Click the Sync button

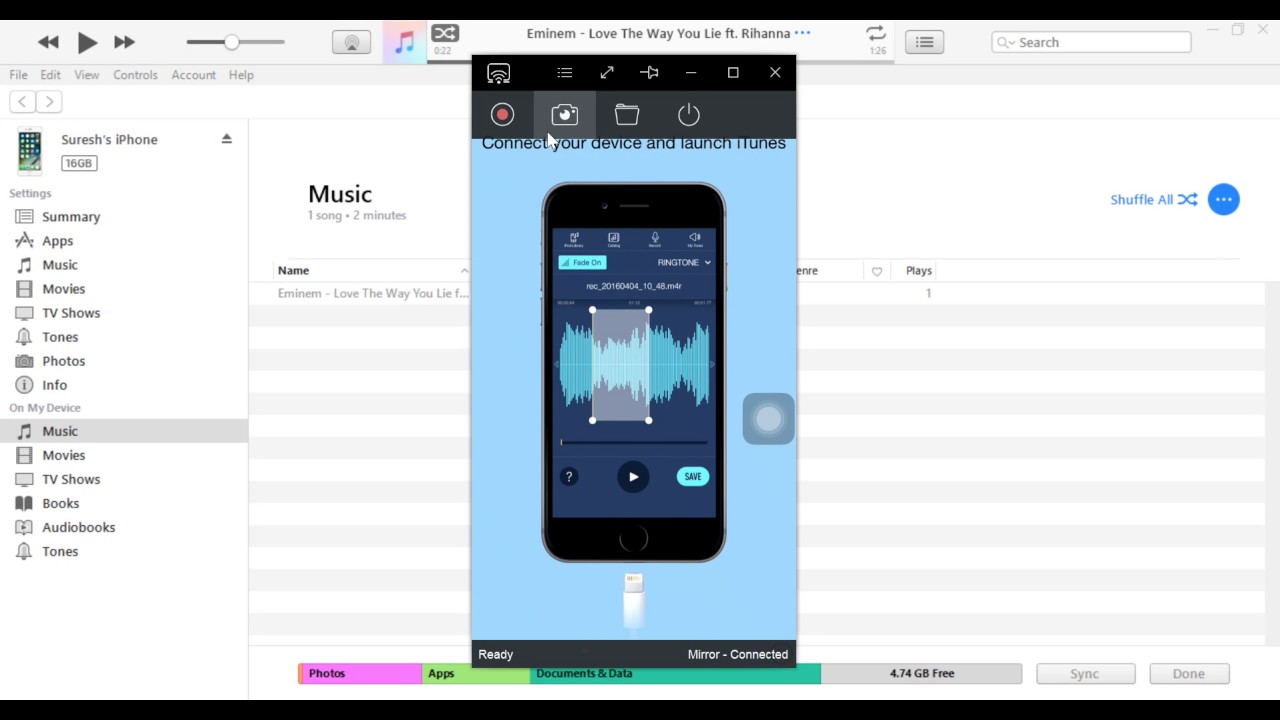click(x=1085, y=674)
